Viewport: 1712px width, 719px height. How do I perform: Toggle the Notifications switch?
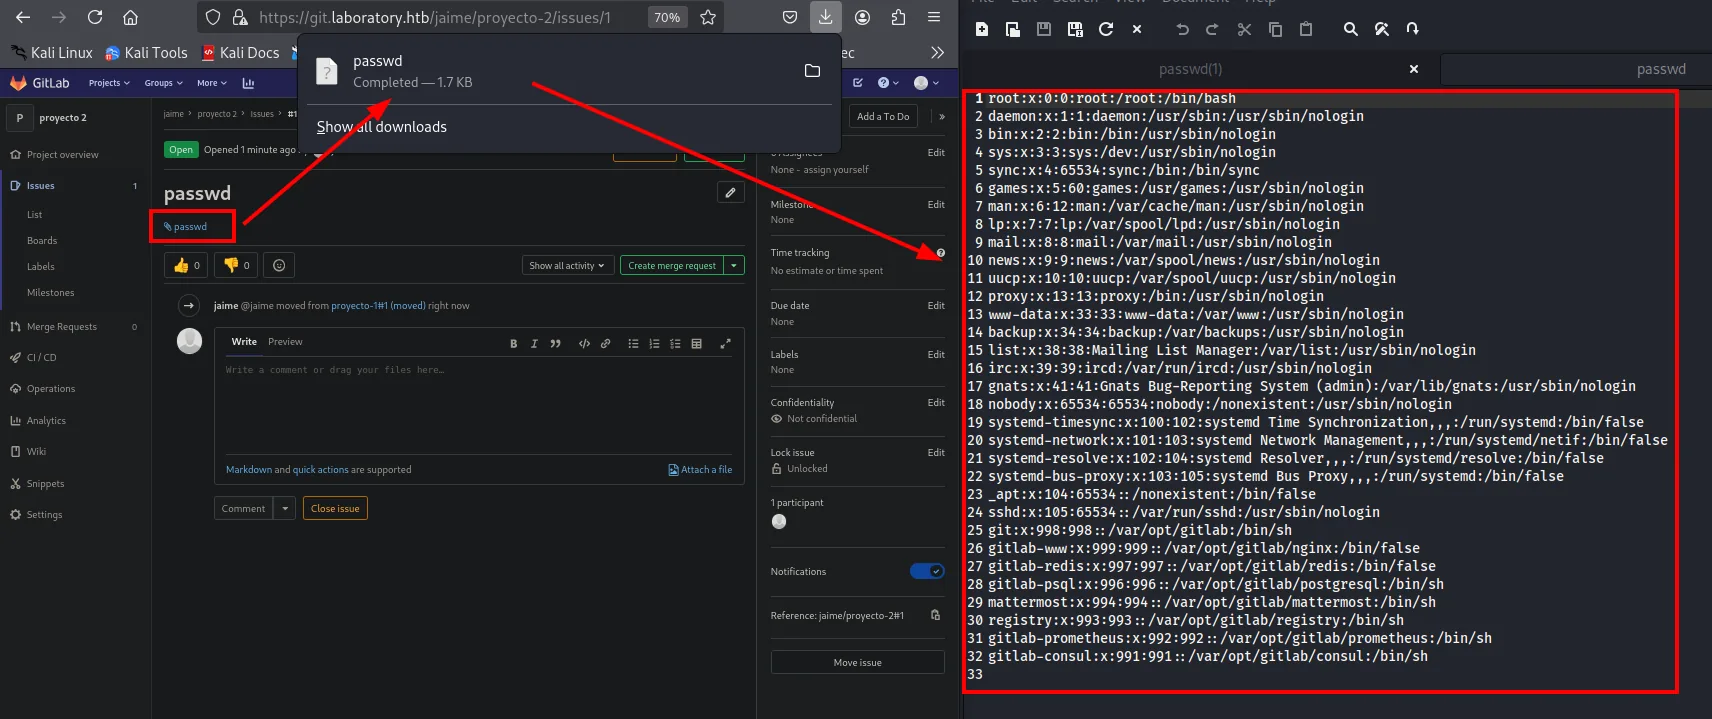point(927,571)
